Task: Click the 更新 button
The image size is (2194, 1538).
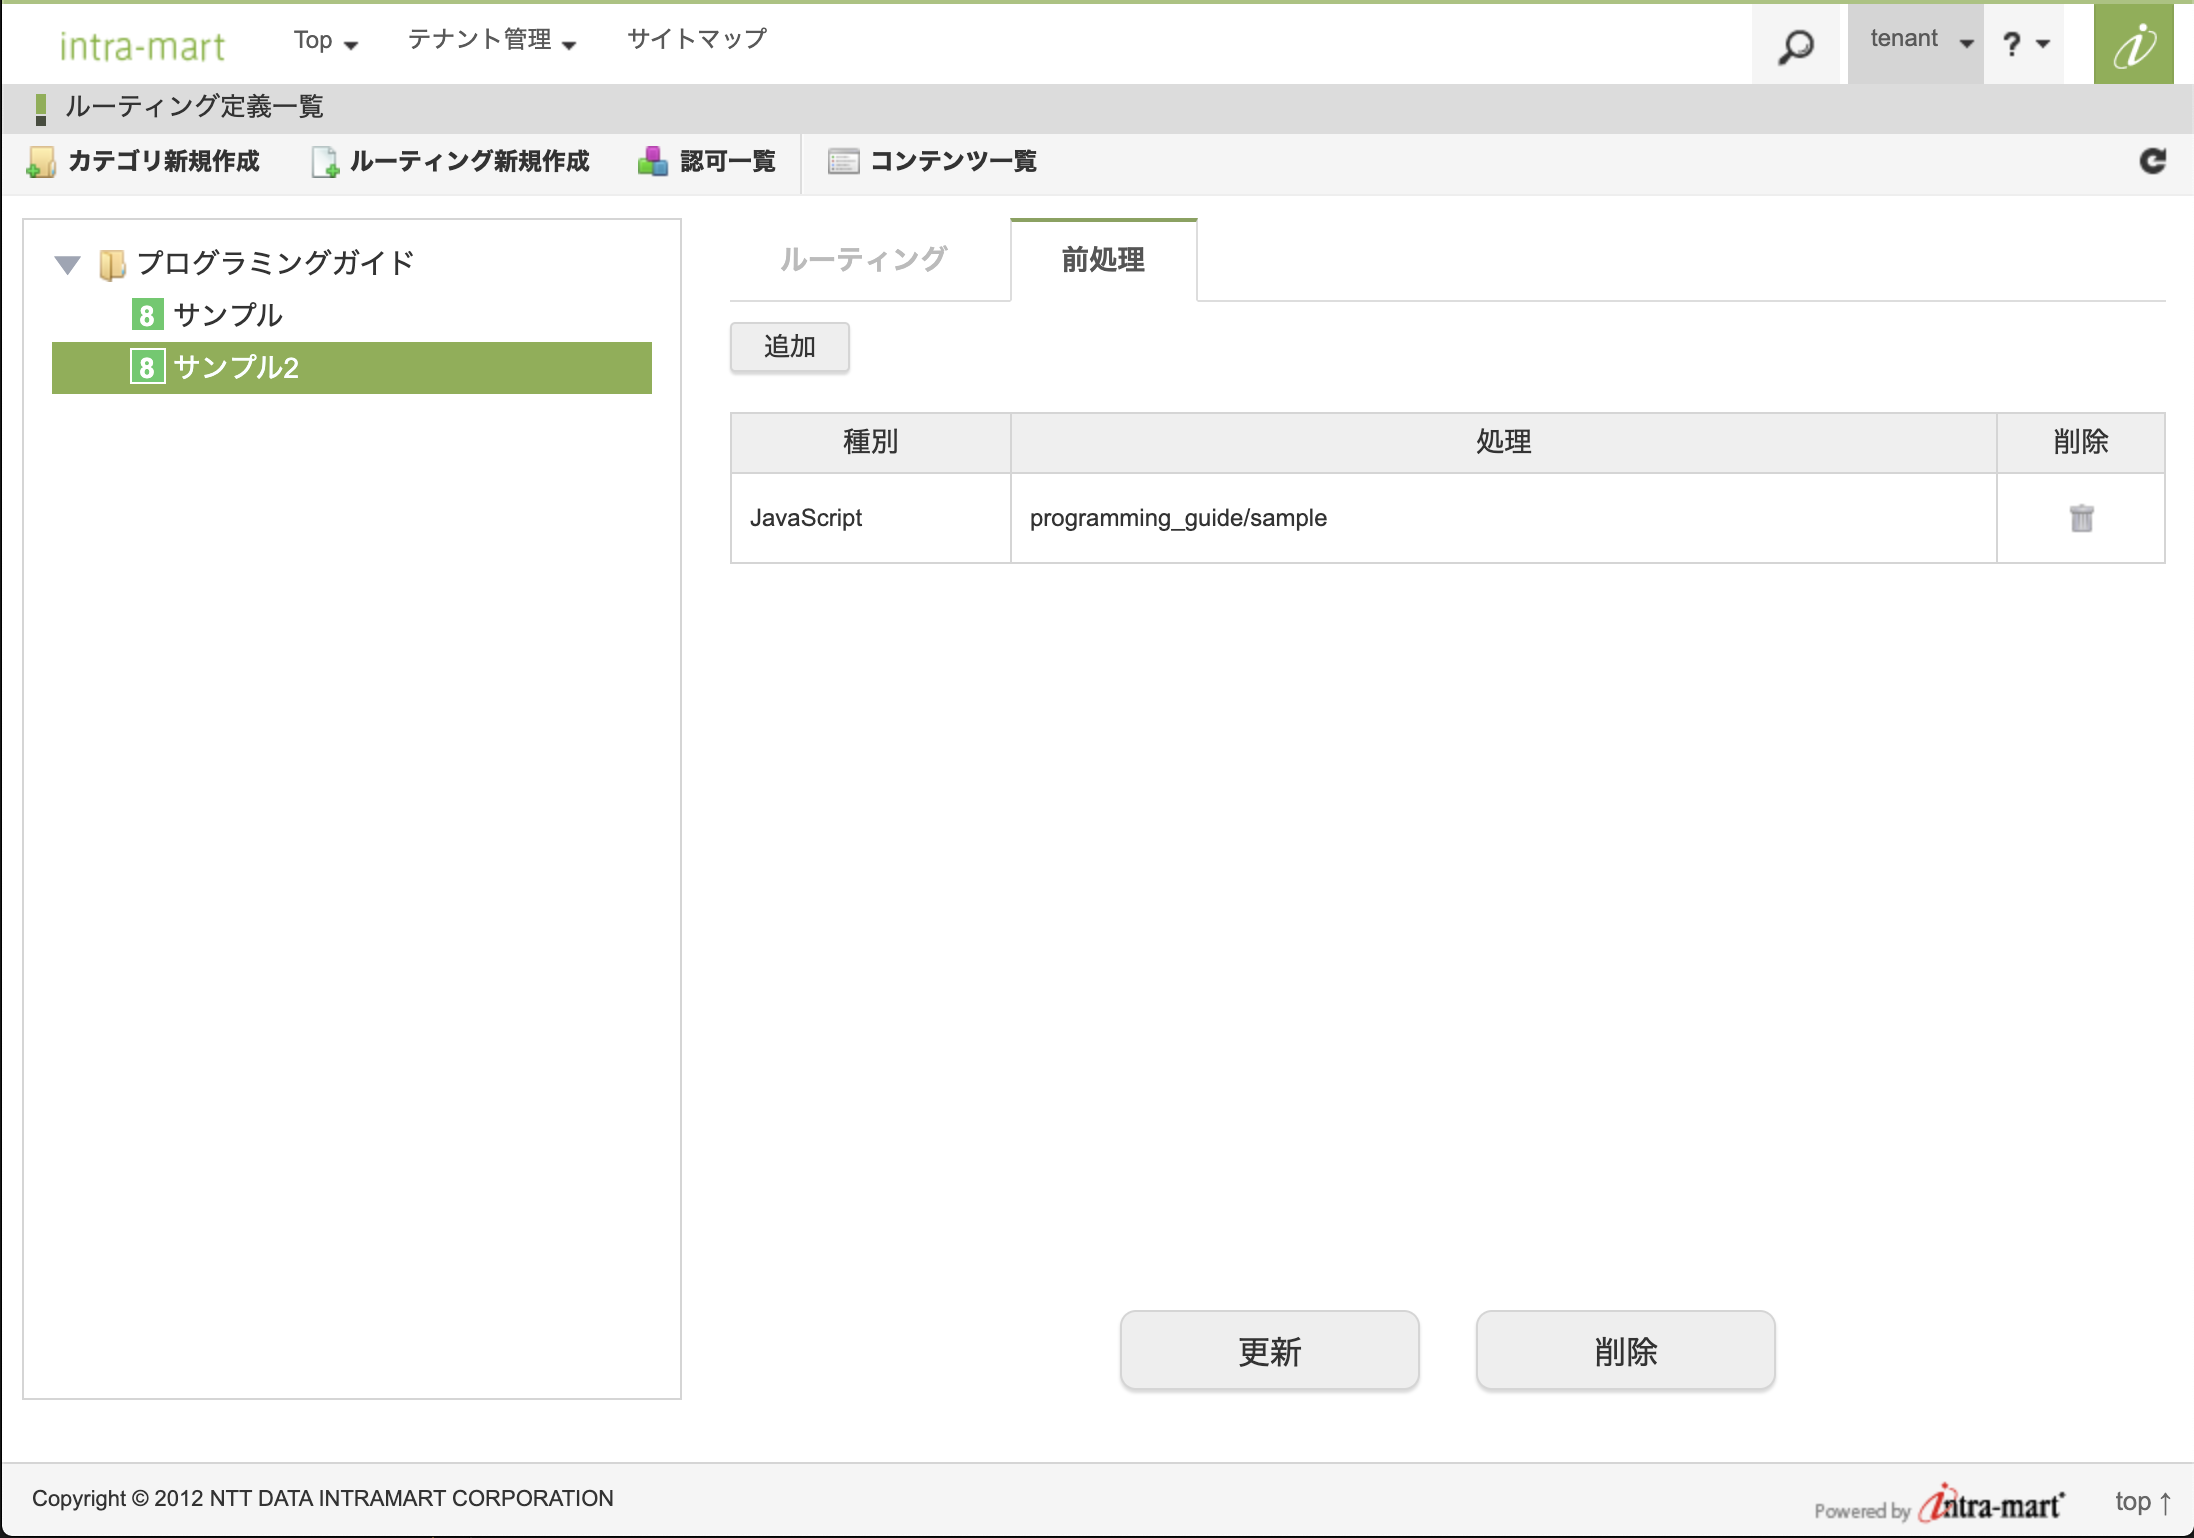Action: point(1268,1351)
